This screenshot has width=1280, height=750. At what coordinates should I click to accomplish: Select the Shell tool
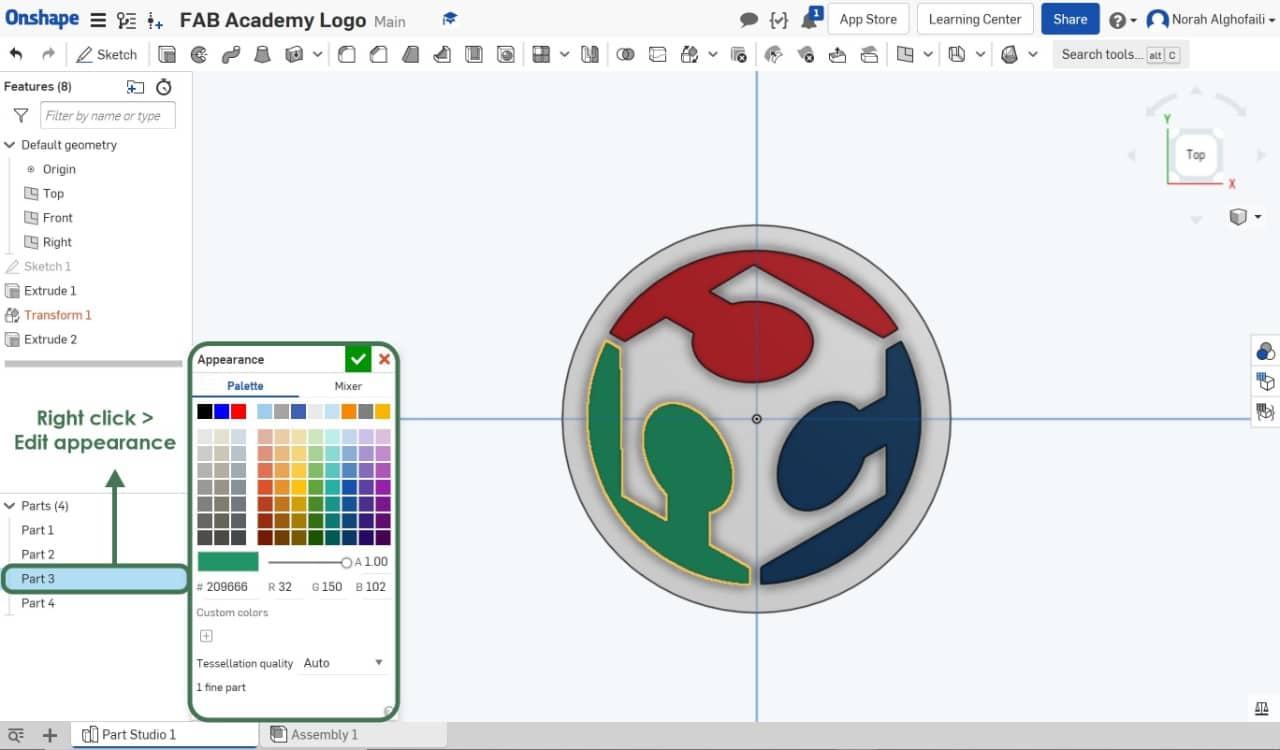pos(475,54)
